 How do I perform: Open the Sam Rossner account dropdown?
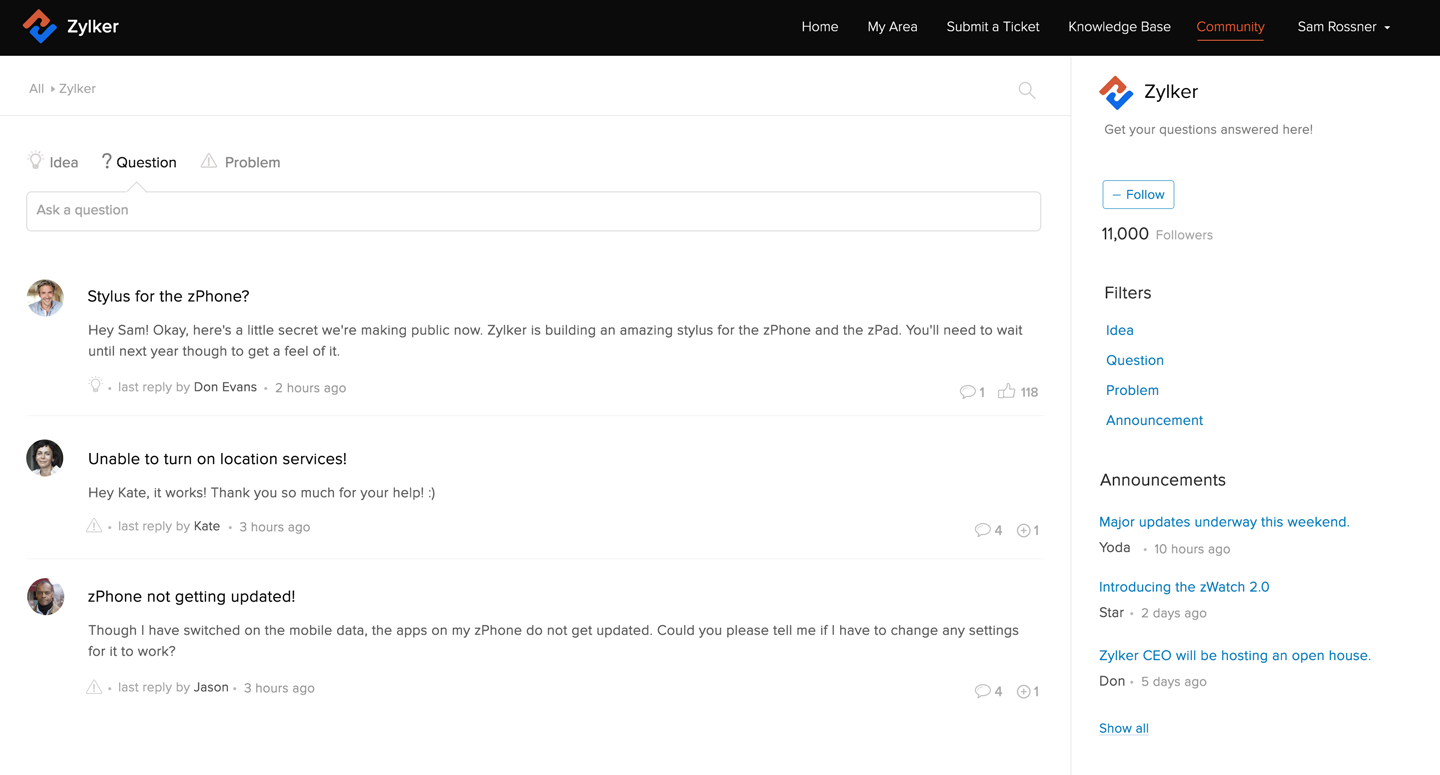tap(1343, 27)
